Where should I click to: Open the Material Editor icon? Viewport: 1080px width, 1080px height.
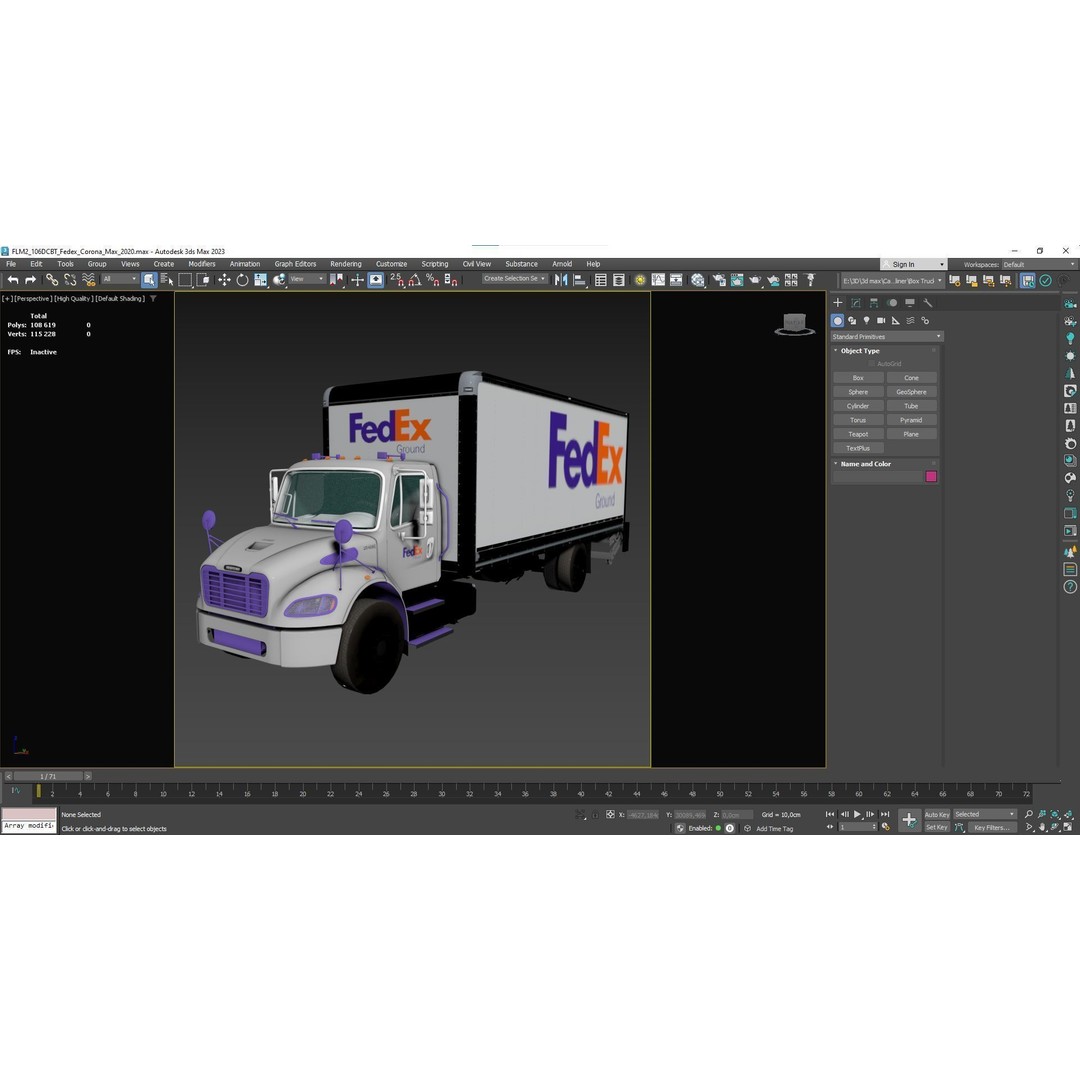pos(698,280)
